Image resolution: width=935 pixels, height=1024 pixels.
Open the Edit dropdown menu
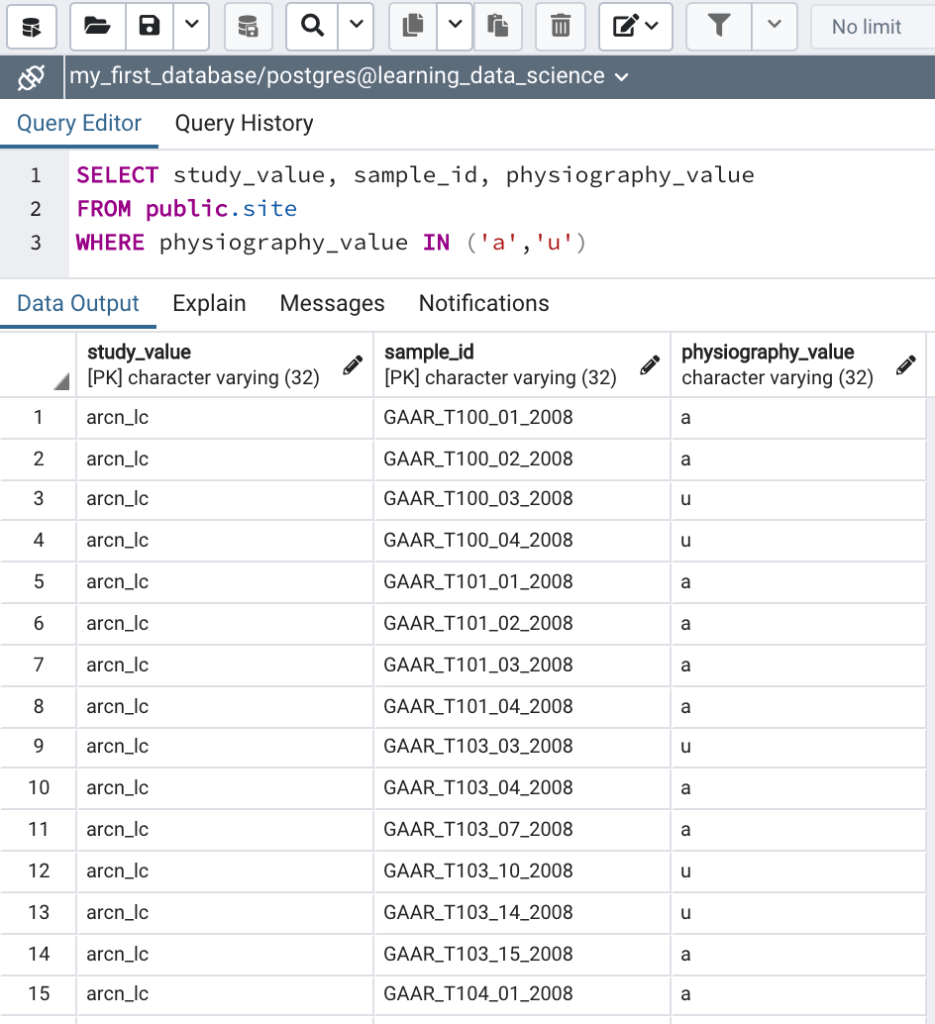point(636,26)
